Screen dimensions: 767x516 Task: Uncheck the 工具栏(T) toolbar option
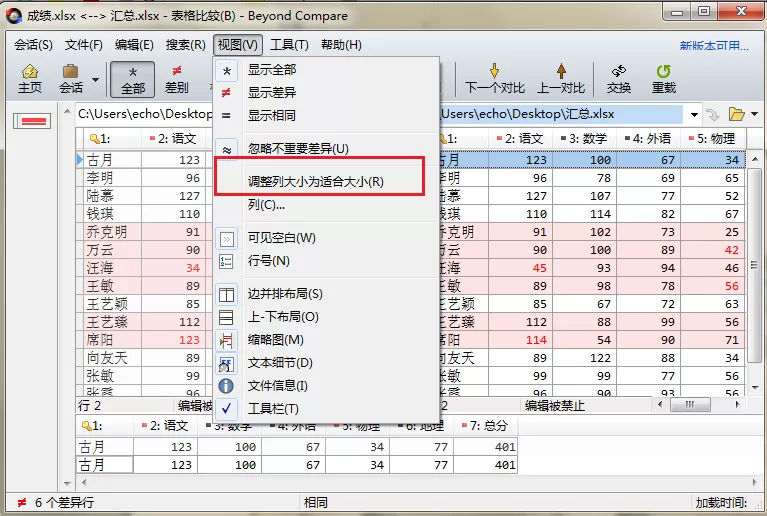(326, 409)
